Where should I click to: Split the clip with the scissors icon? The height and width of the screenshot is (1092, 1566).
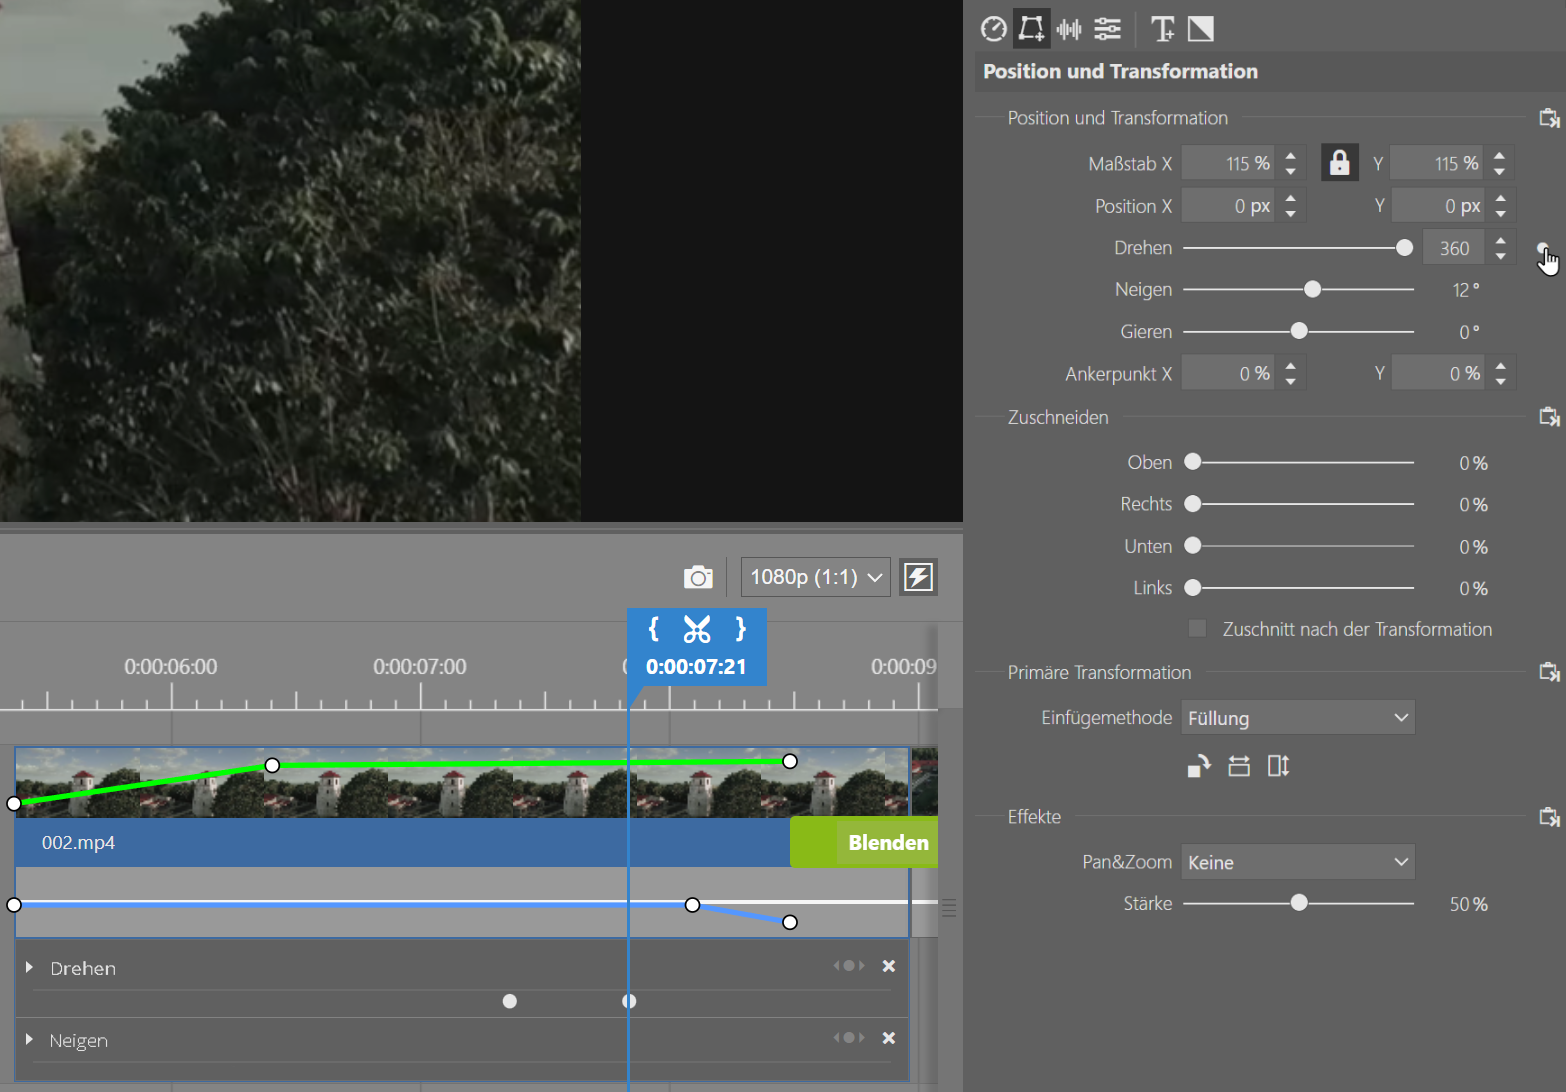[x=697, y=629]
